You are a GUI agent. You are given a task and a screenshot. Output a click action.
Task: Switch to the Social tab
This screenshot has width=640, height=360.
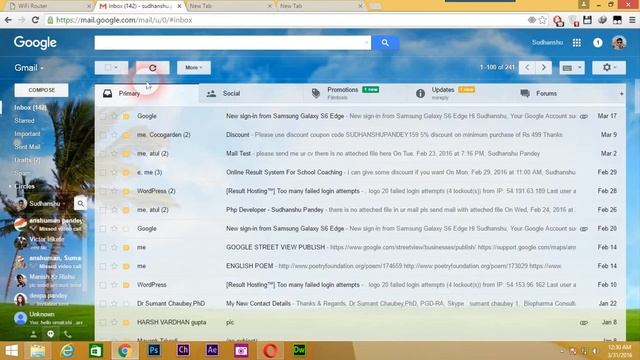tap(251, 93)
